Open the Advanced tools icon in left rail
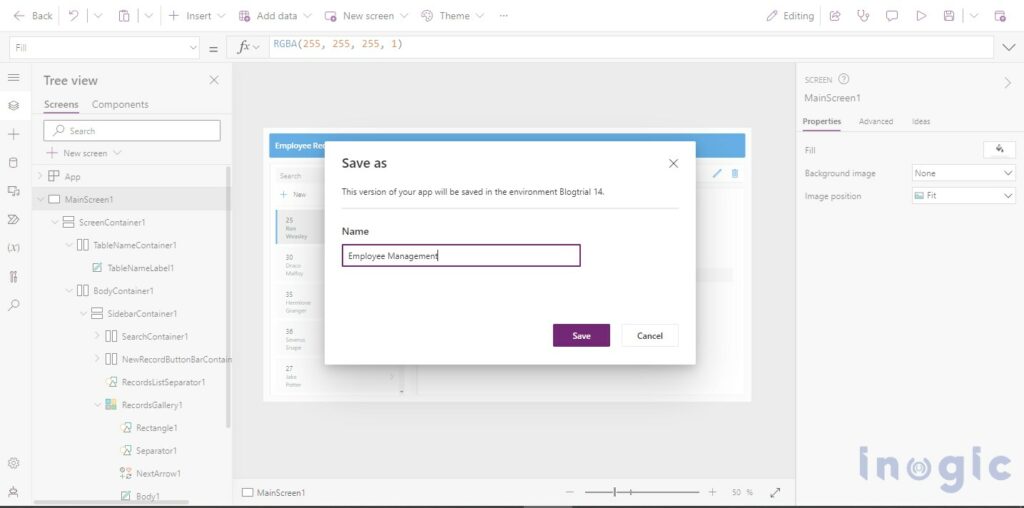 coord(13,276)
